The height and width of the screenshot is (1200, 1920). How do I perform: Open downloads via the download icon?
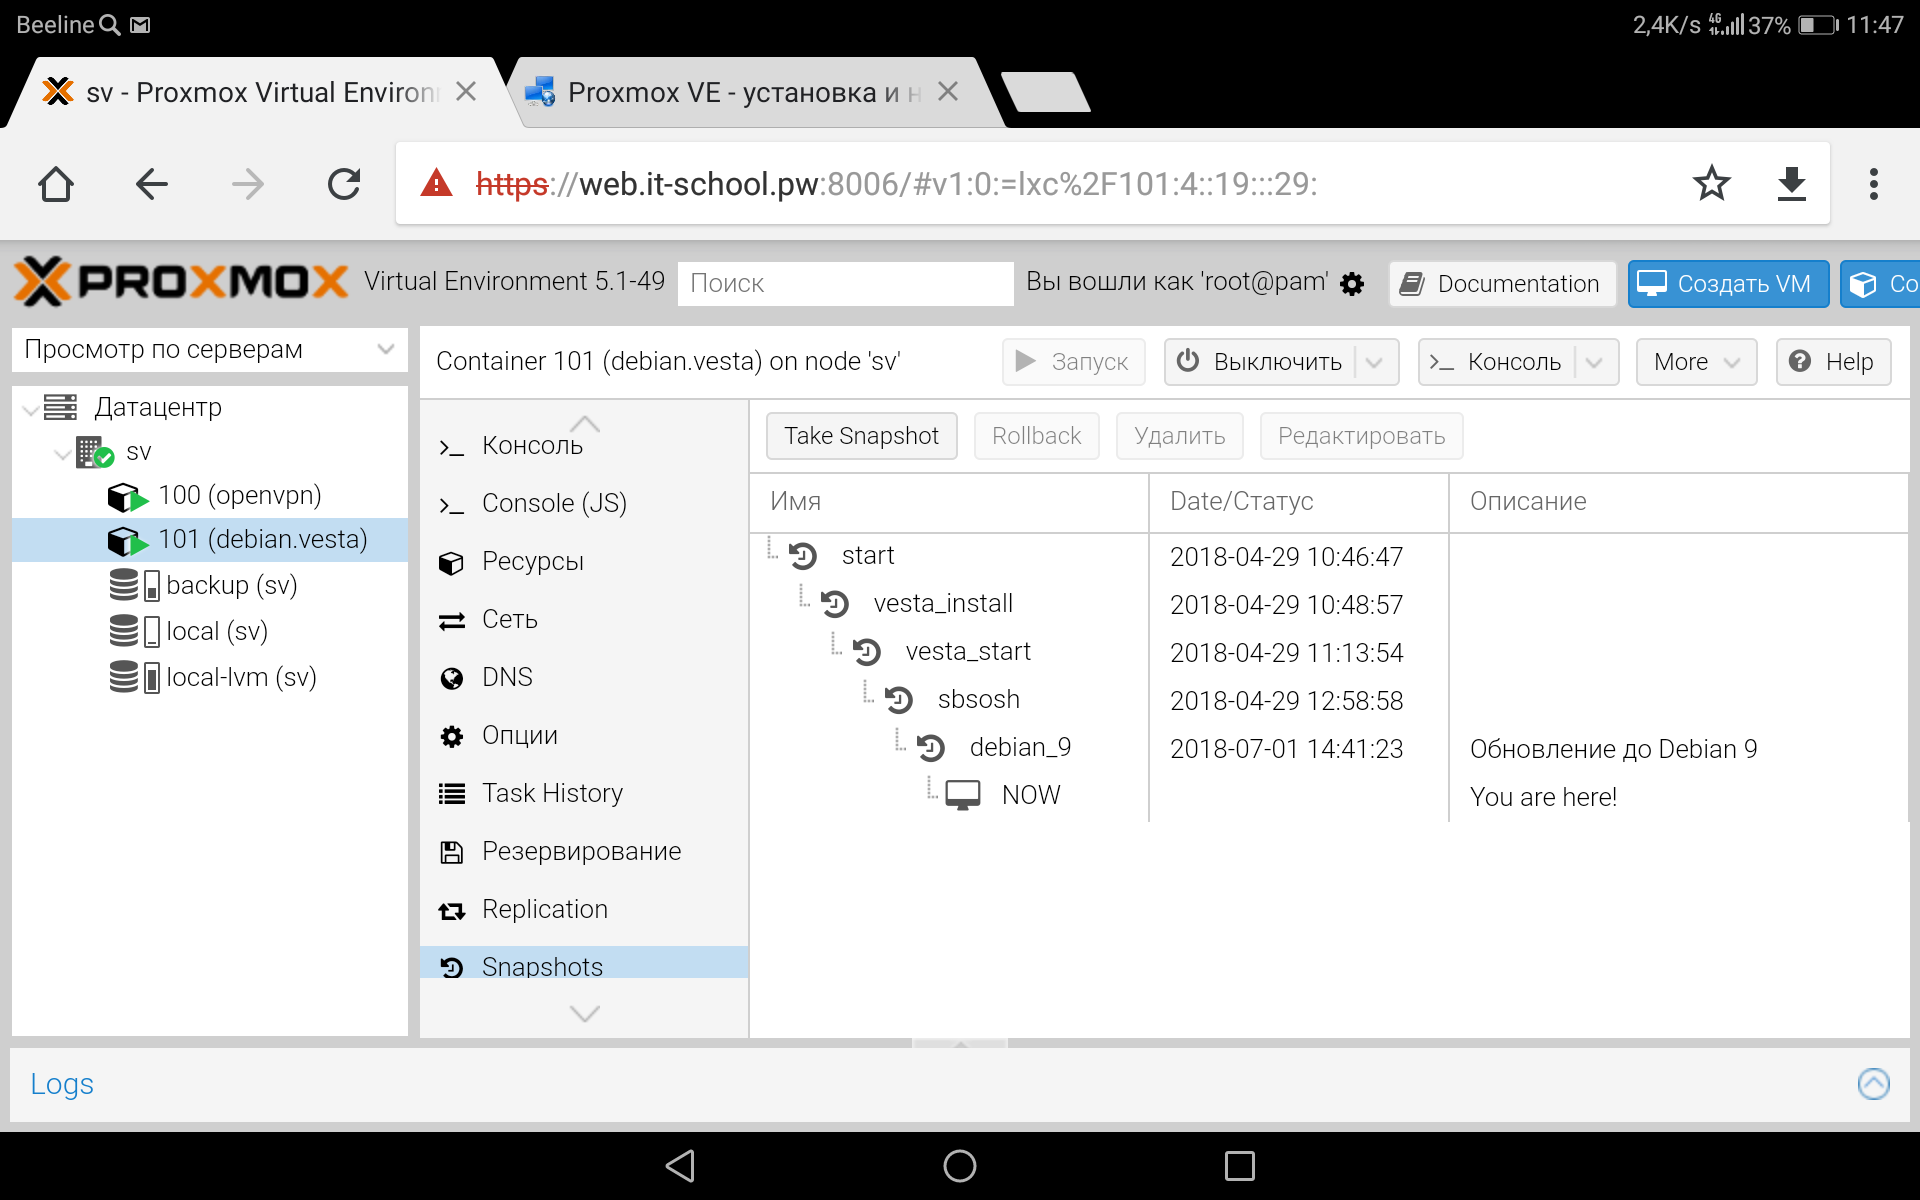(1791, 184)
